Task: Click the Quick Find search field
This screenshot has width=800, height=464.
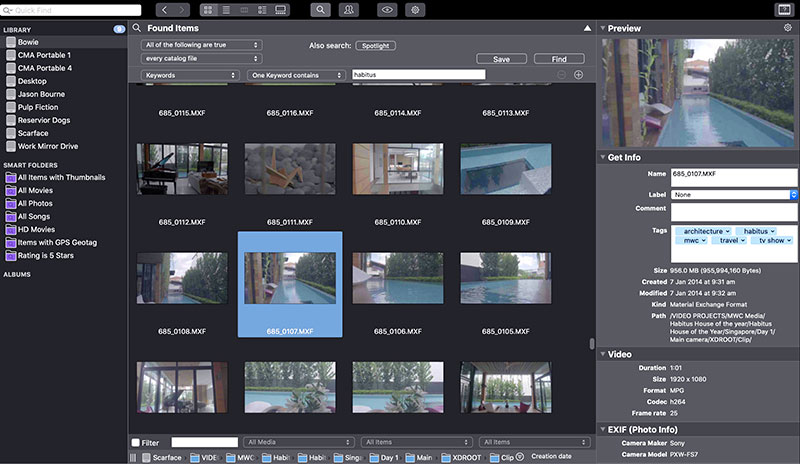Action: pyautogui.click(x=71, y=10)
